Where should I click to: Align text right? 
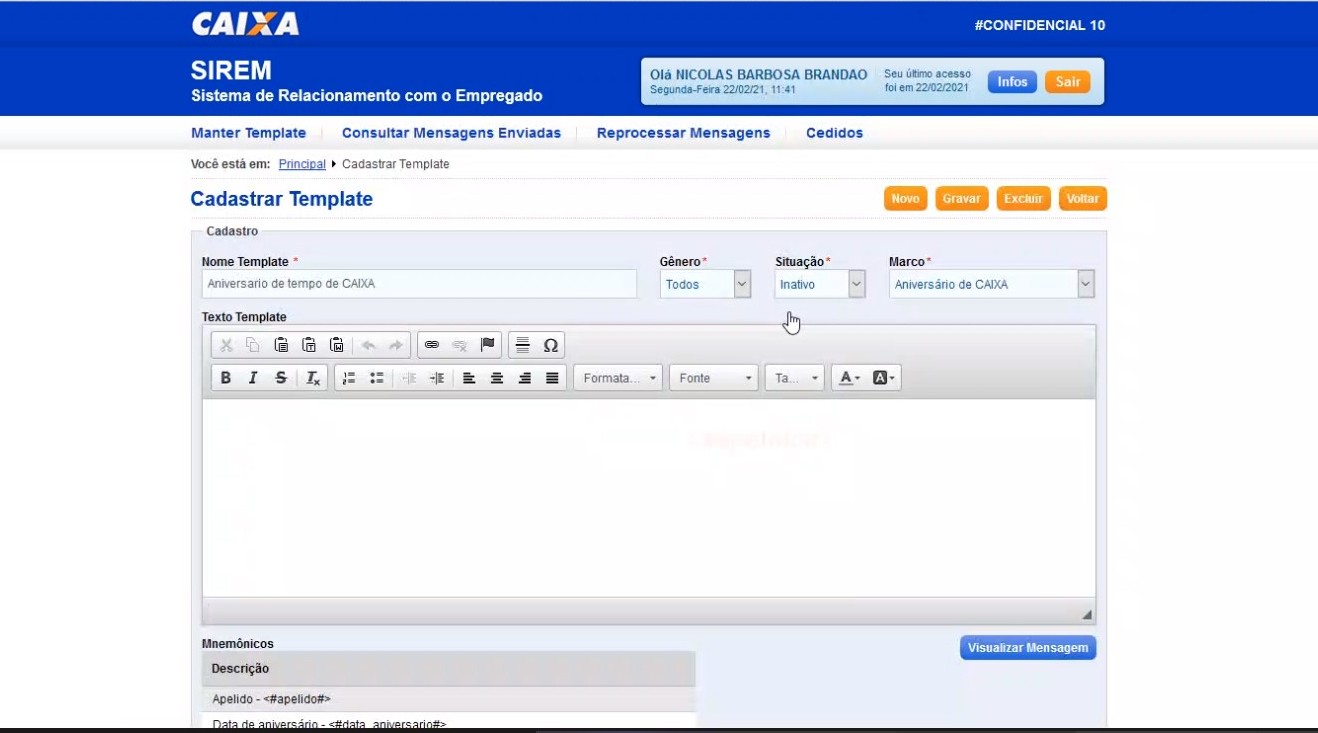click(525, 378)
